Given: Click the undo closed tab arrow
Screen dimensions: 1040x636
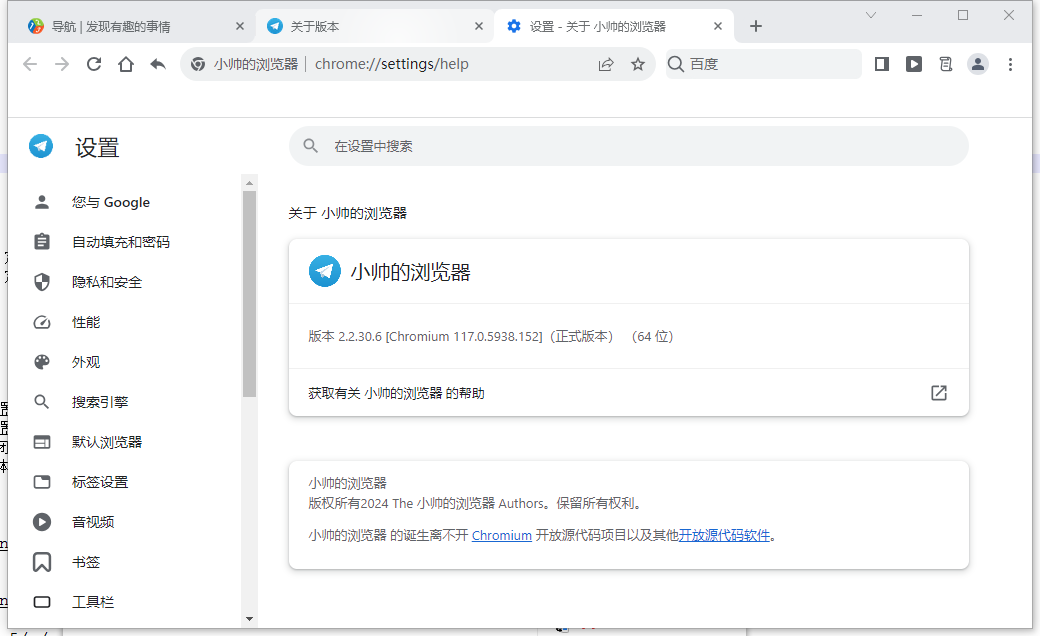Looking at the screenshot, I should pyautogui.click(x=158, y=64).
